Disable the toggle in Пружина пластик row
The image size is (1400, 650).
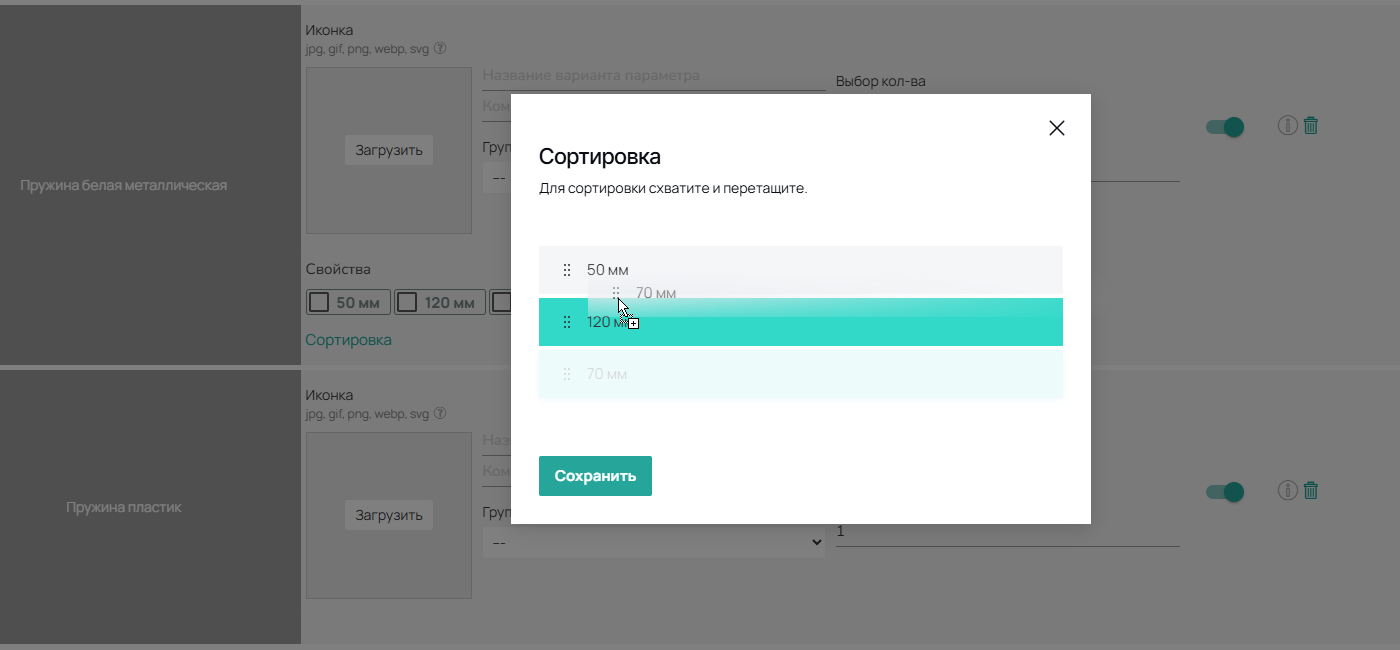(1225, 492)
